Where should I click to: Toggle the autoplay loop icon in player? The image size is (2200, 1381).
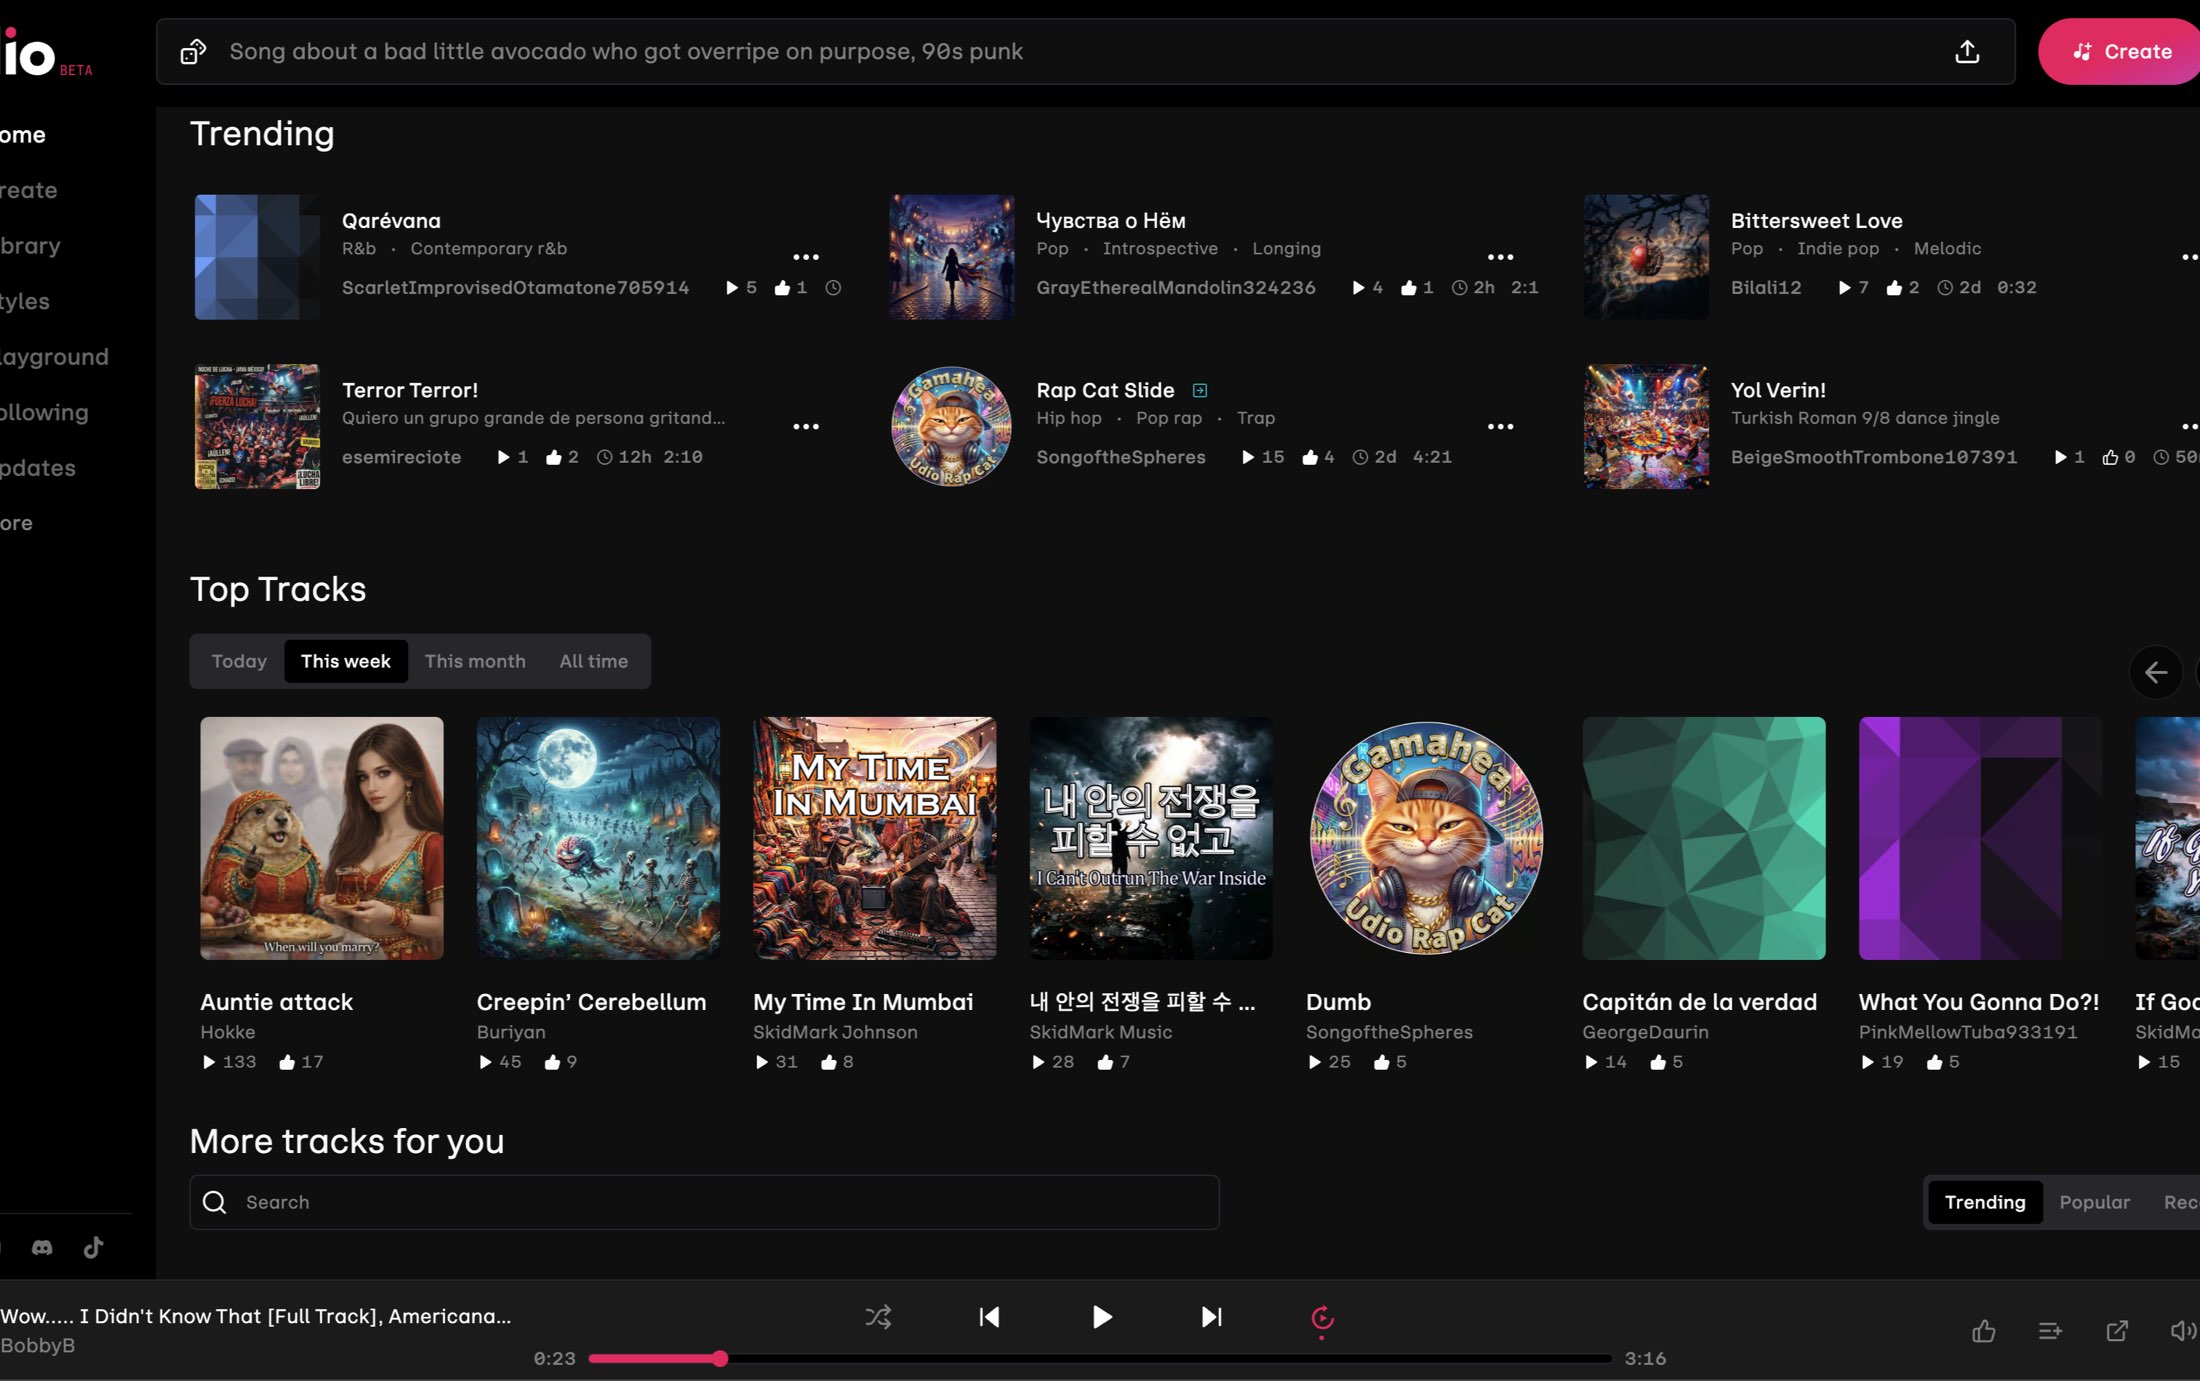point(1322,1319)
